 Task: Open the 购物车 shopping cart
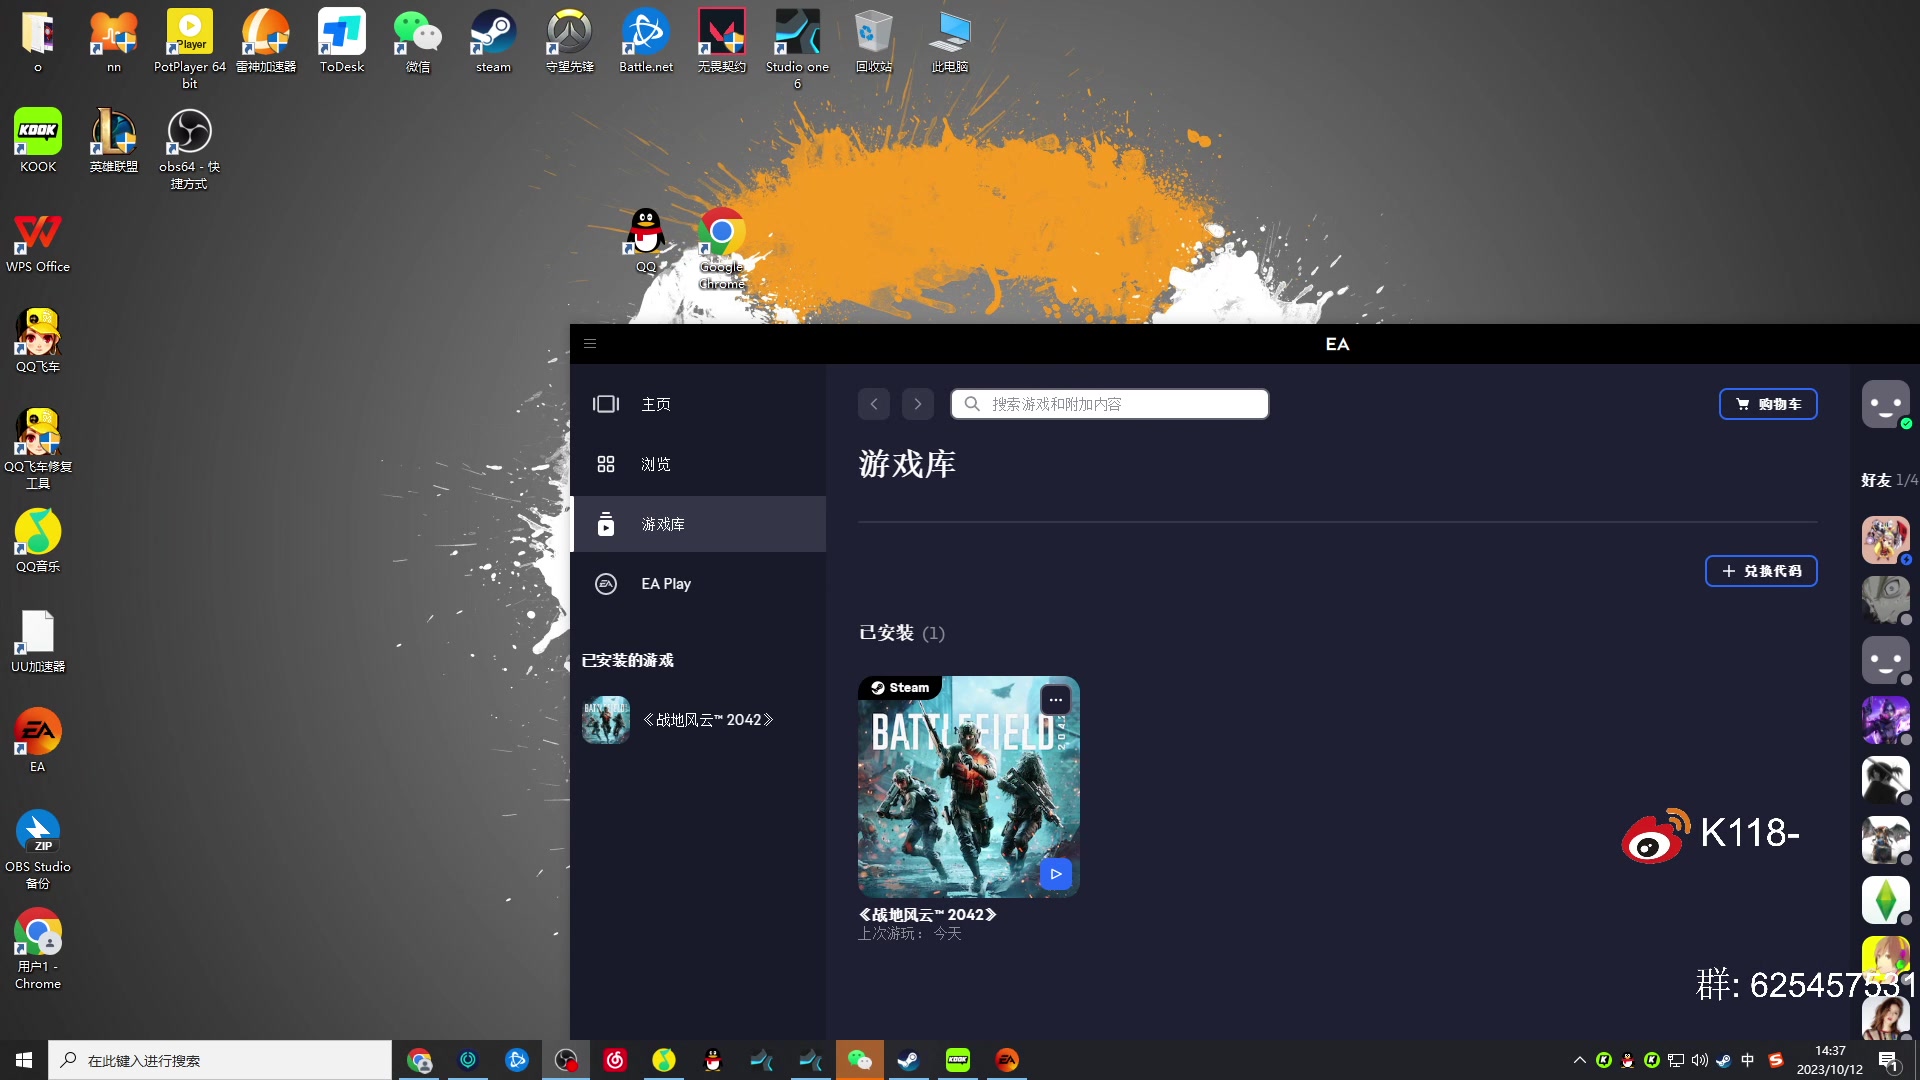[1768, 404]
